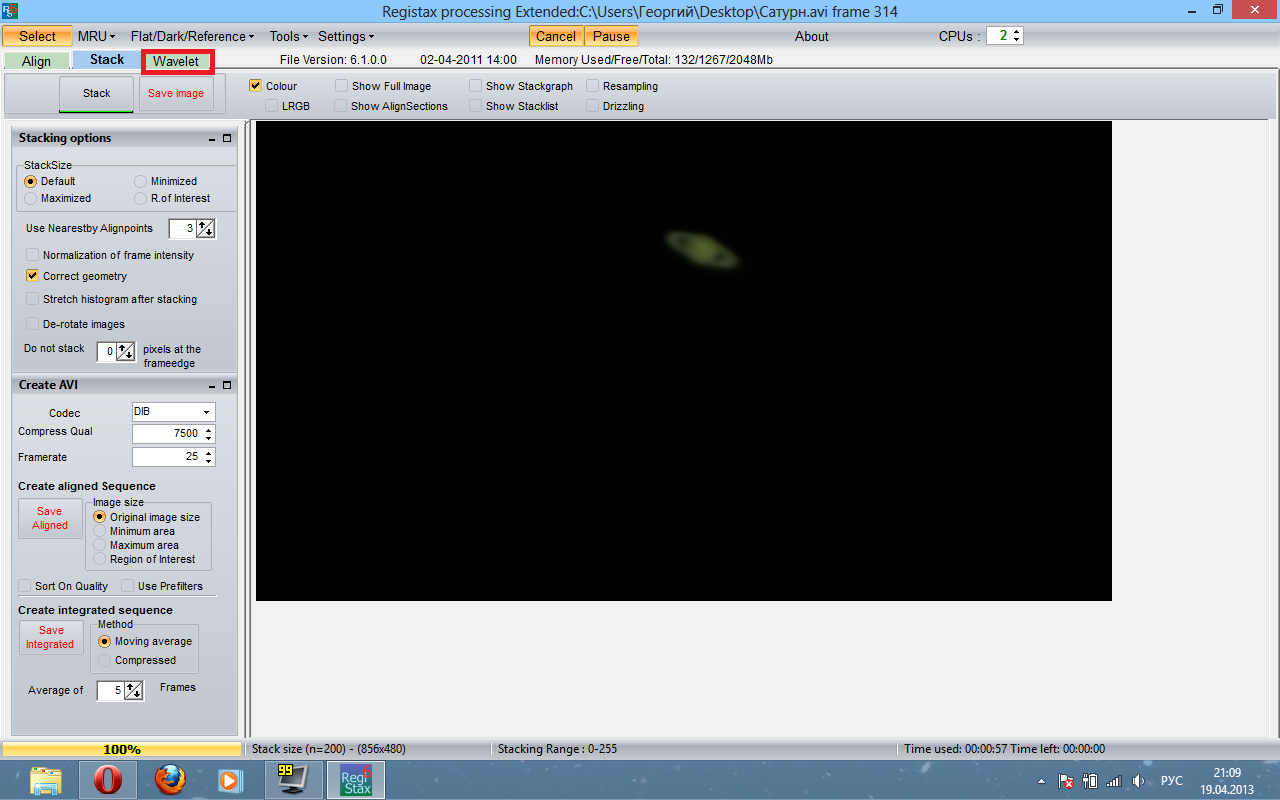
Task: Select Minimized stack size
Action: (140, 181)
